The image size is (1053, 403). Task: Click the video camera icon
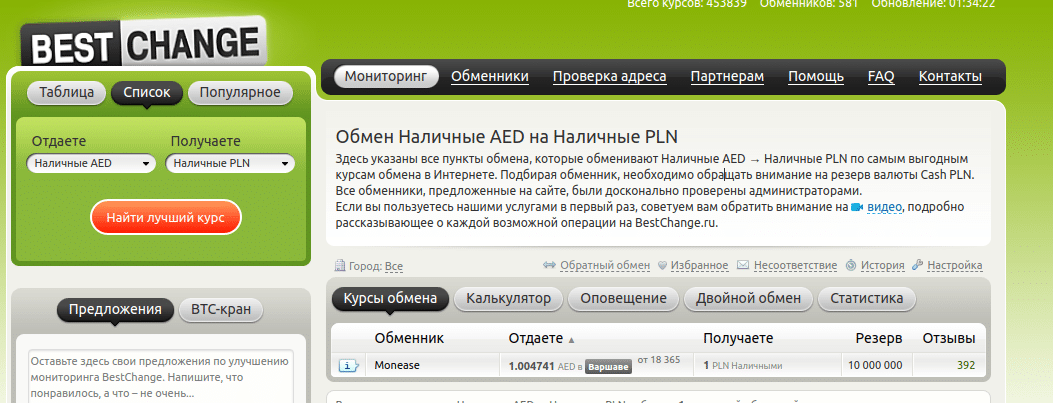(x=856, y=207)
